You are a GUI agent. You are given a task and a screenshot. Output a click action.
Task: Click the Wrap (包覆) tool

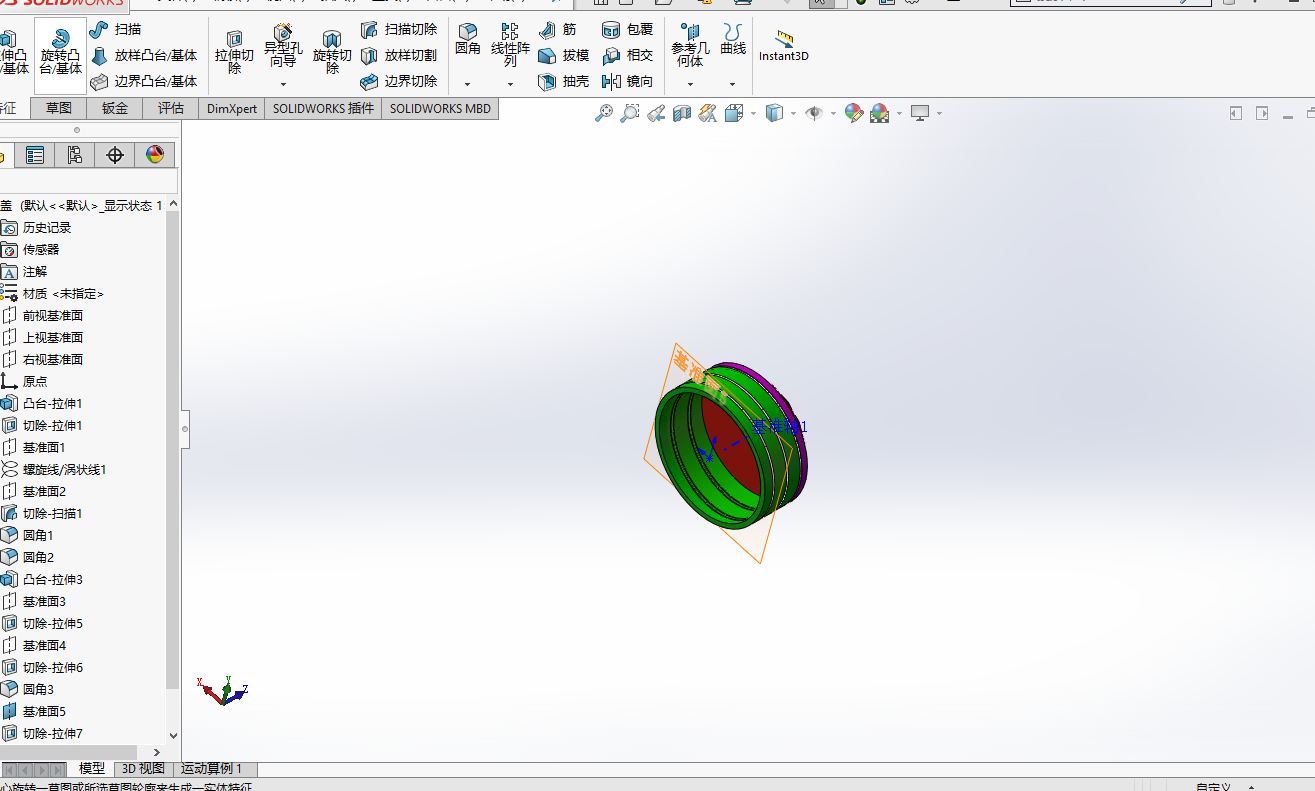628,30
